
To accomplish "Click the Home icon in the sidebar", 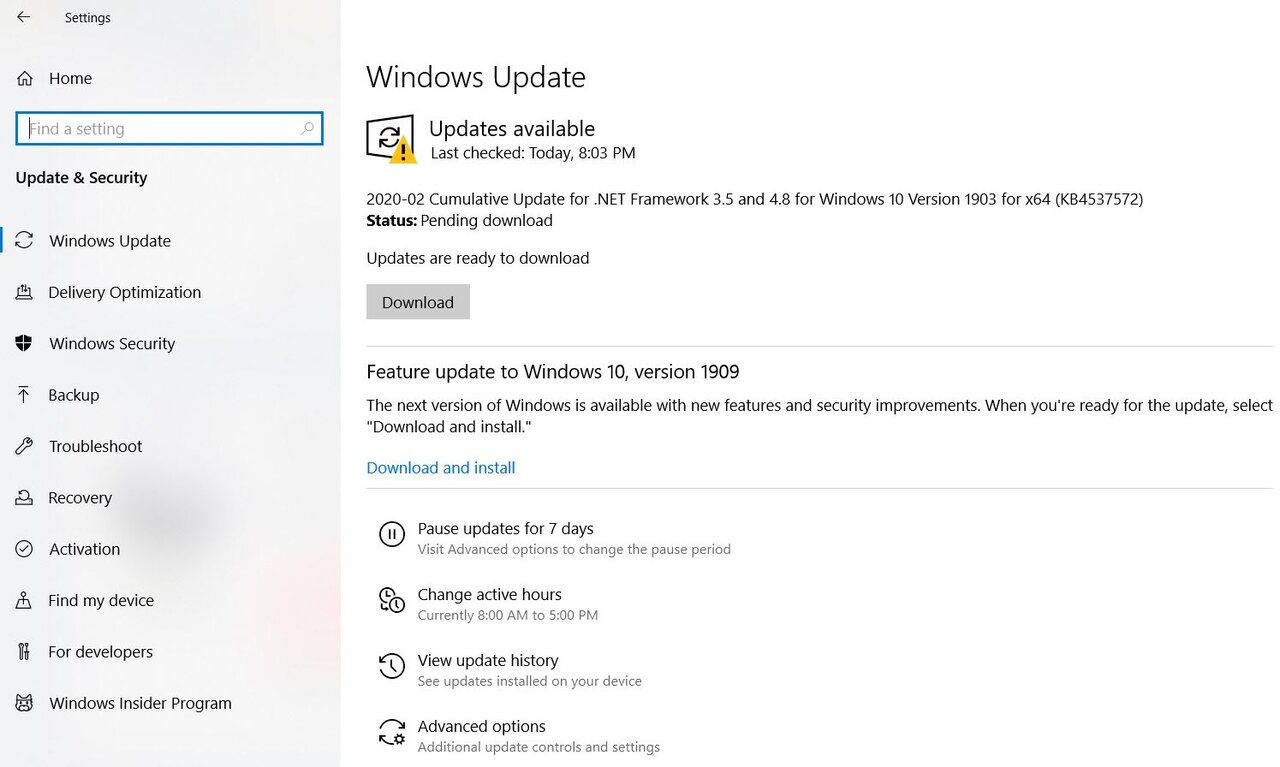I will 25,78.
